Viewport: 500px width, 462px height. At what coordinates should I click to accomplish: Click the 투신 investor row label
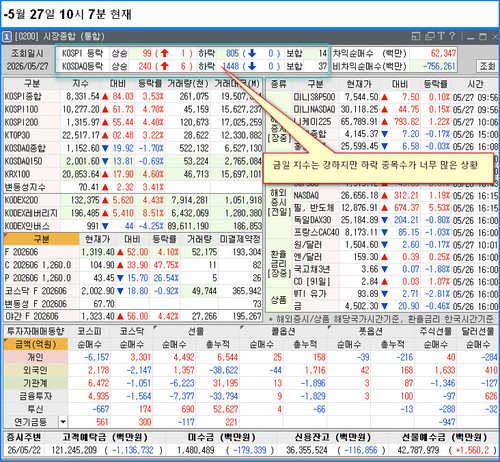[35, 409]
